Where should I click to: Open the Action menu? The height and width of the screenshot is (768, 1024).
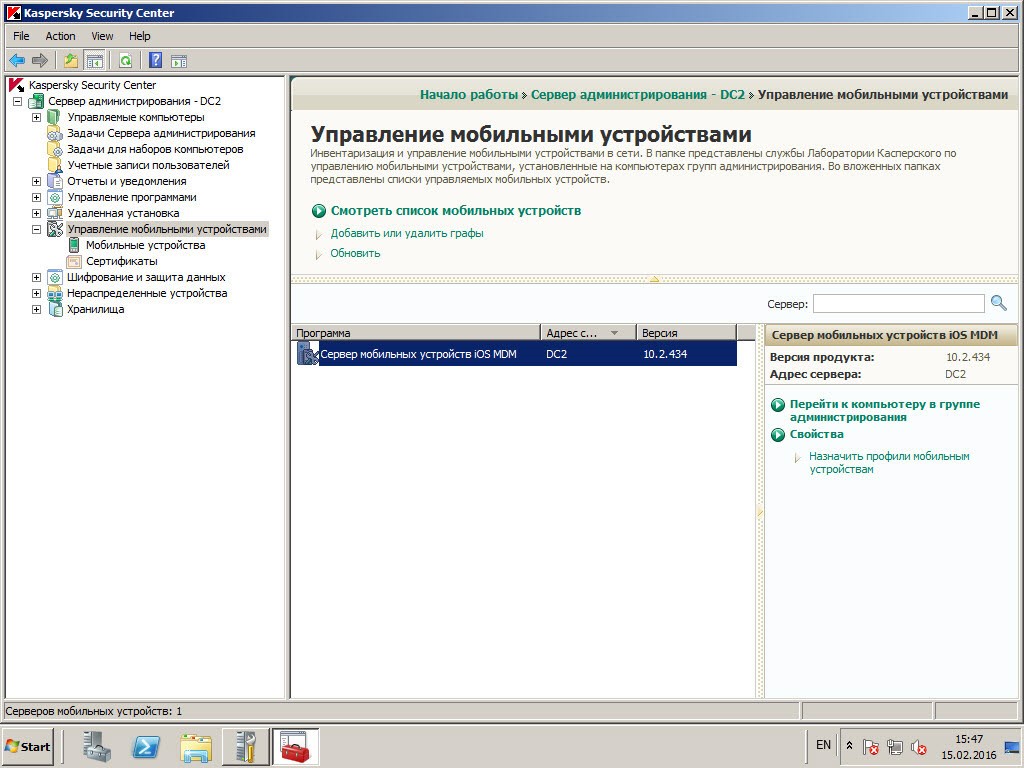click(60, 36)
